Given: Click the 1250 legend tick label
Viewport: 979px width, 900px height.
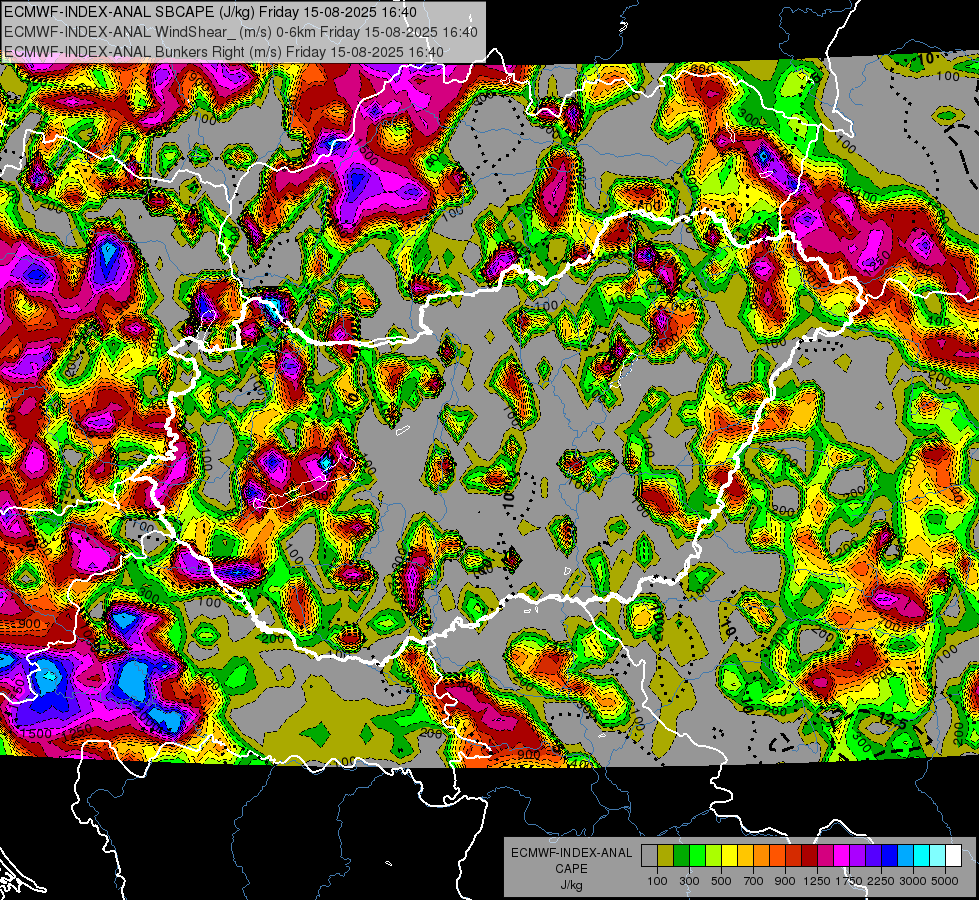Looking at the screenshot, I should [x=817, y=881].
